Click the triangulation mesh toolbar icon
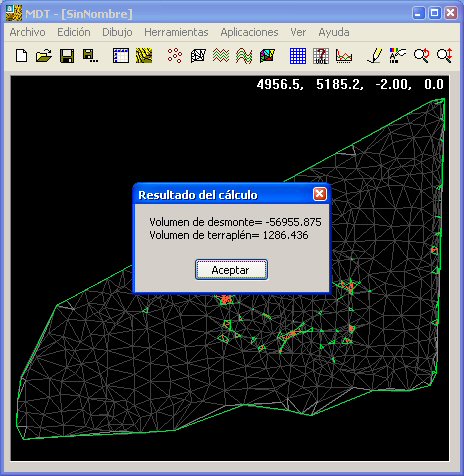 pos(198,56)
